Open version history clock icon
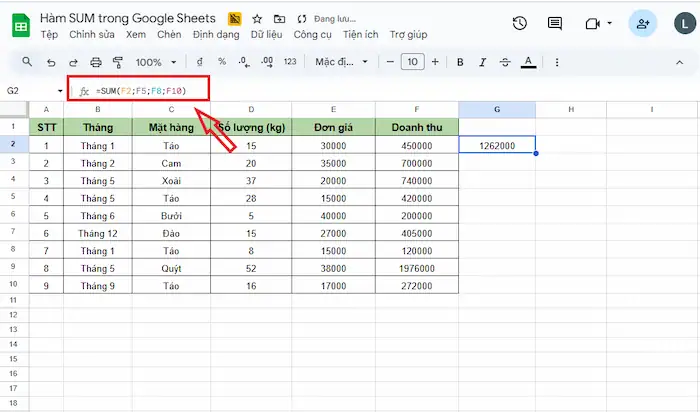Viewport: 700px width, 412px height. point(520,23)
